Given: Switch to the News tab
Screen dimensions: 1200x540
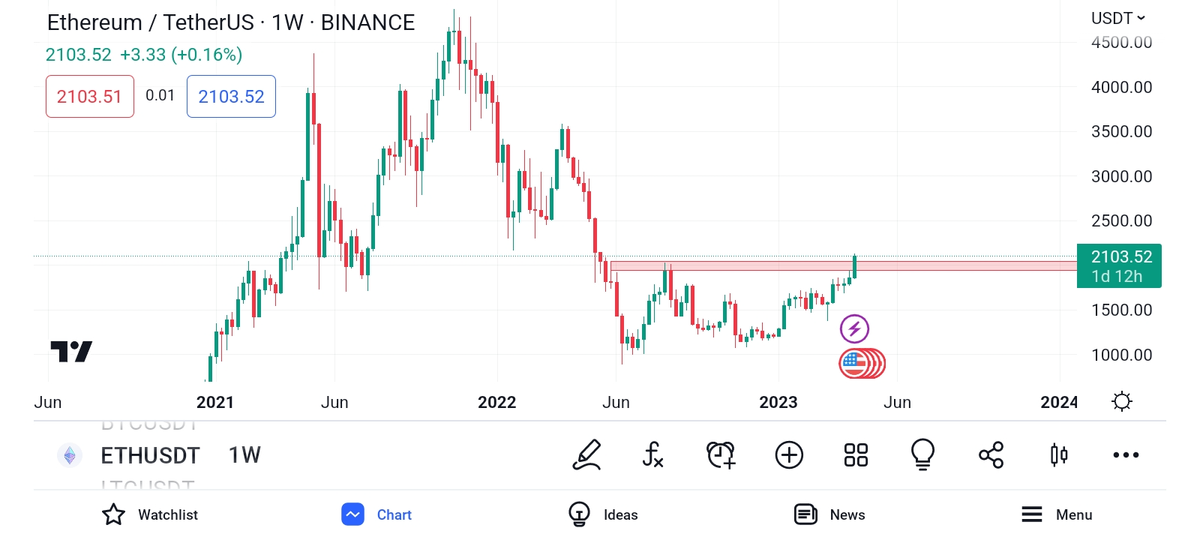Looking at the screenshot, I should point(829,514).
